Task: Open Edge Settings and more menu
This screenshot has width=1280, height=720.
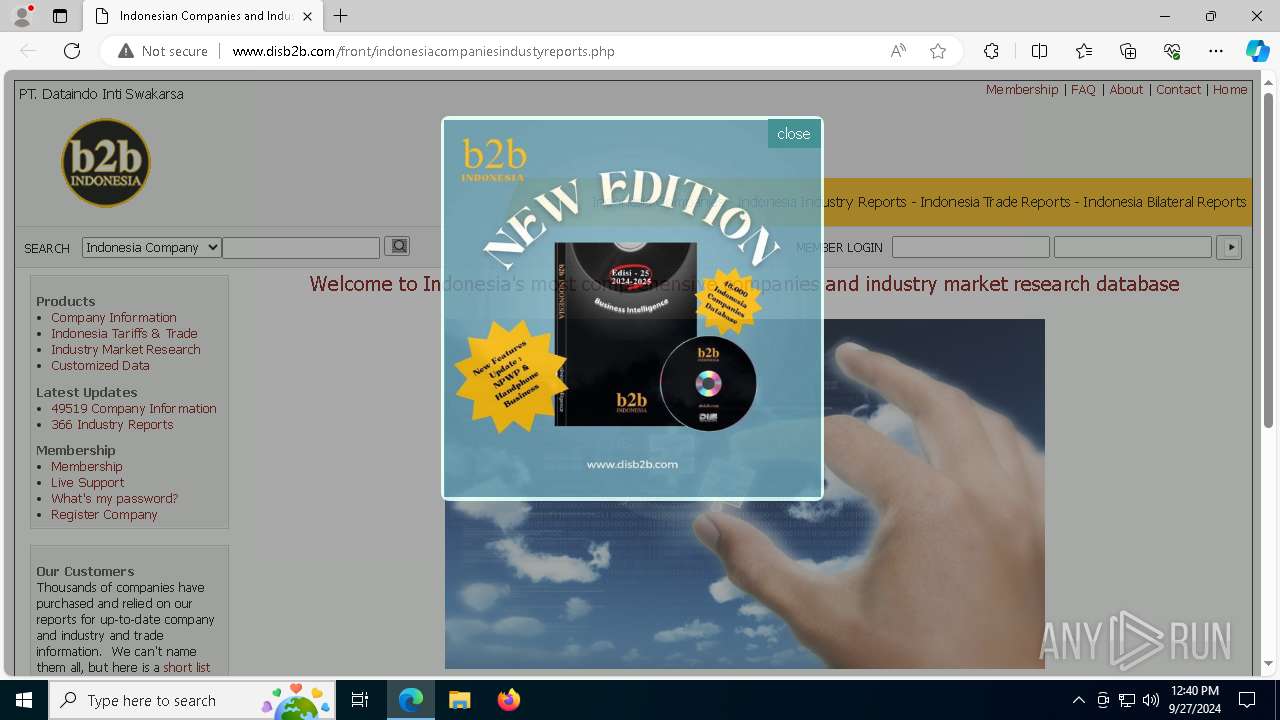Action: 1216,51
